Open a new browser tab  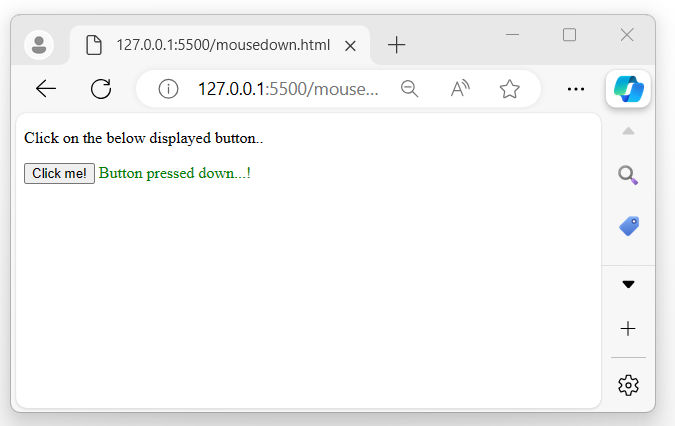click(397, 45)
